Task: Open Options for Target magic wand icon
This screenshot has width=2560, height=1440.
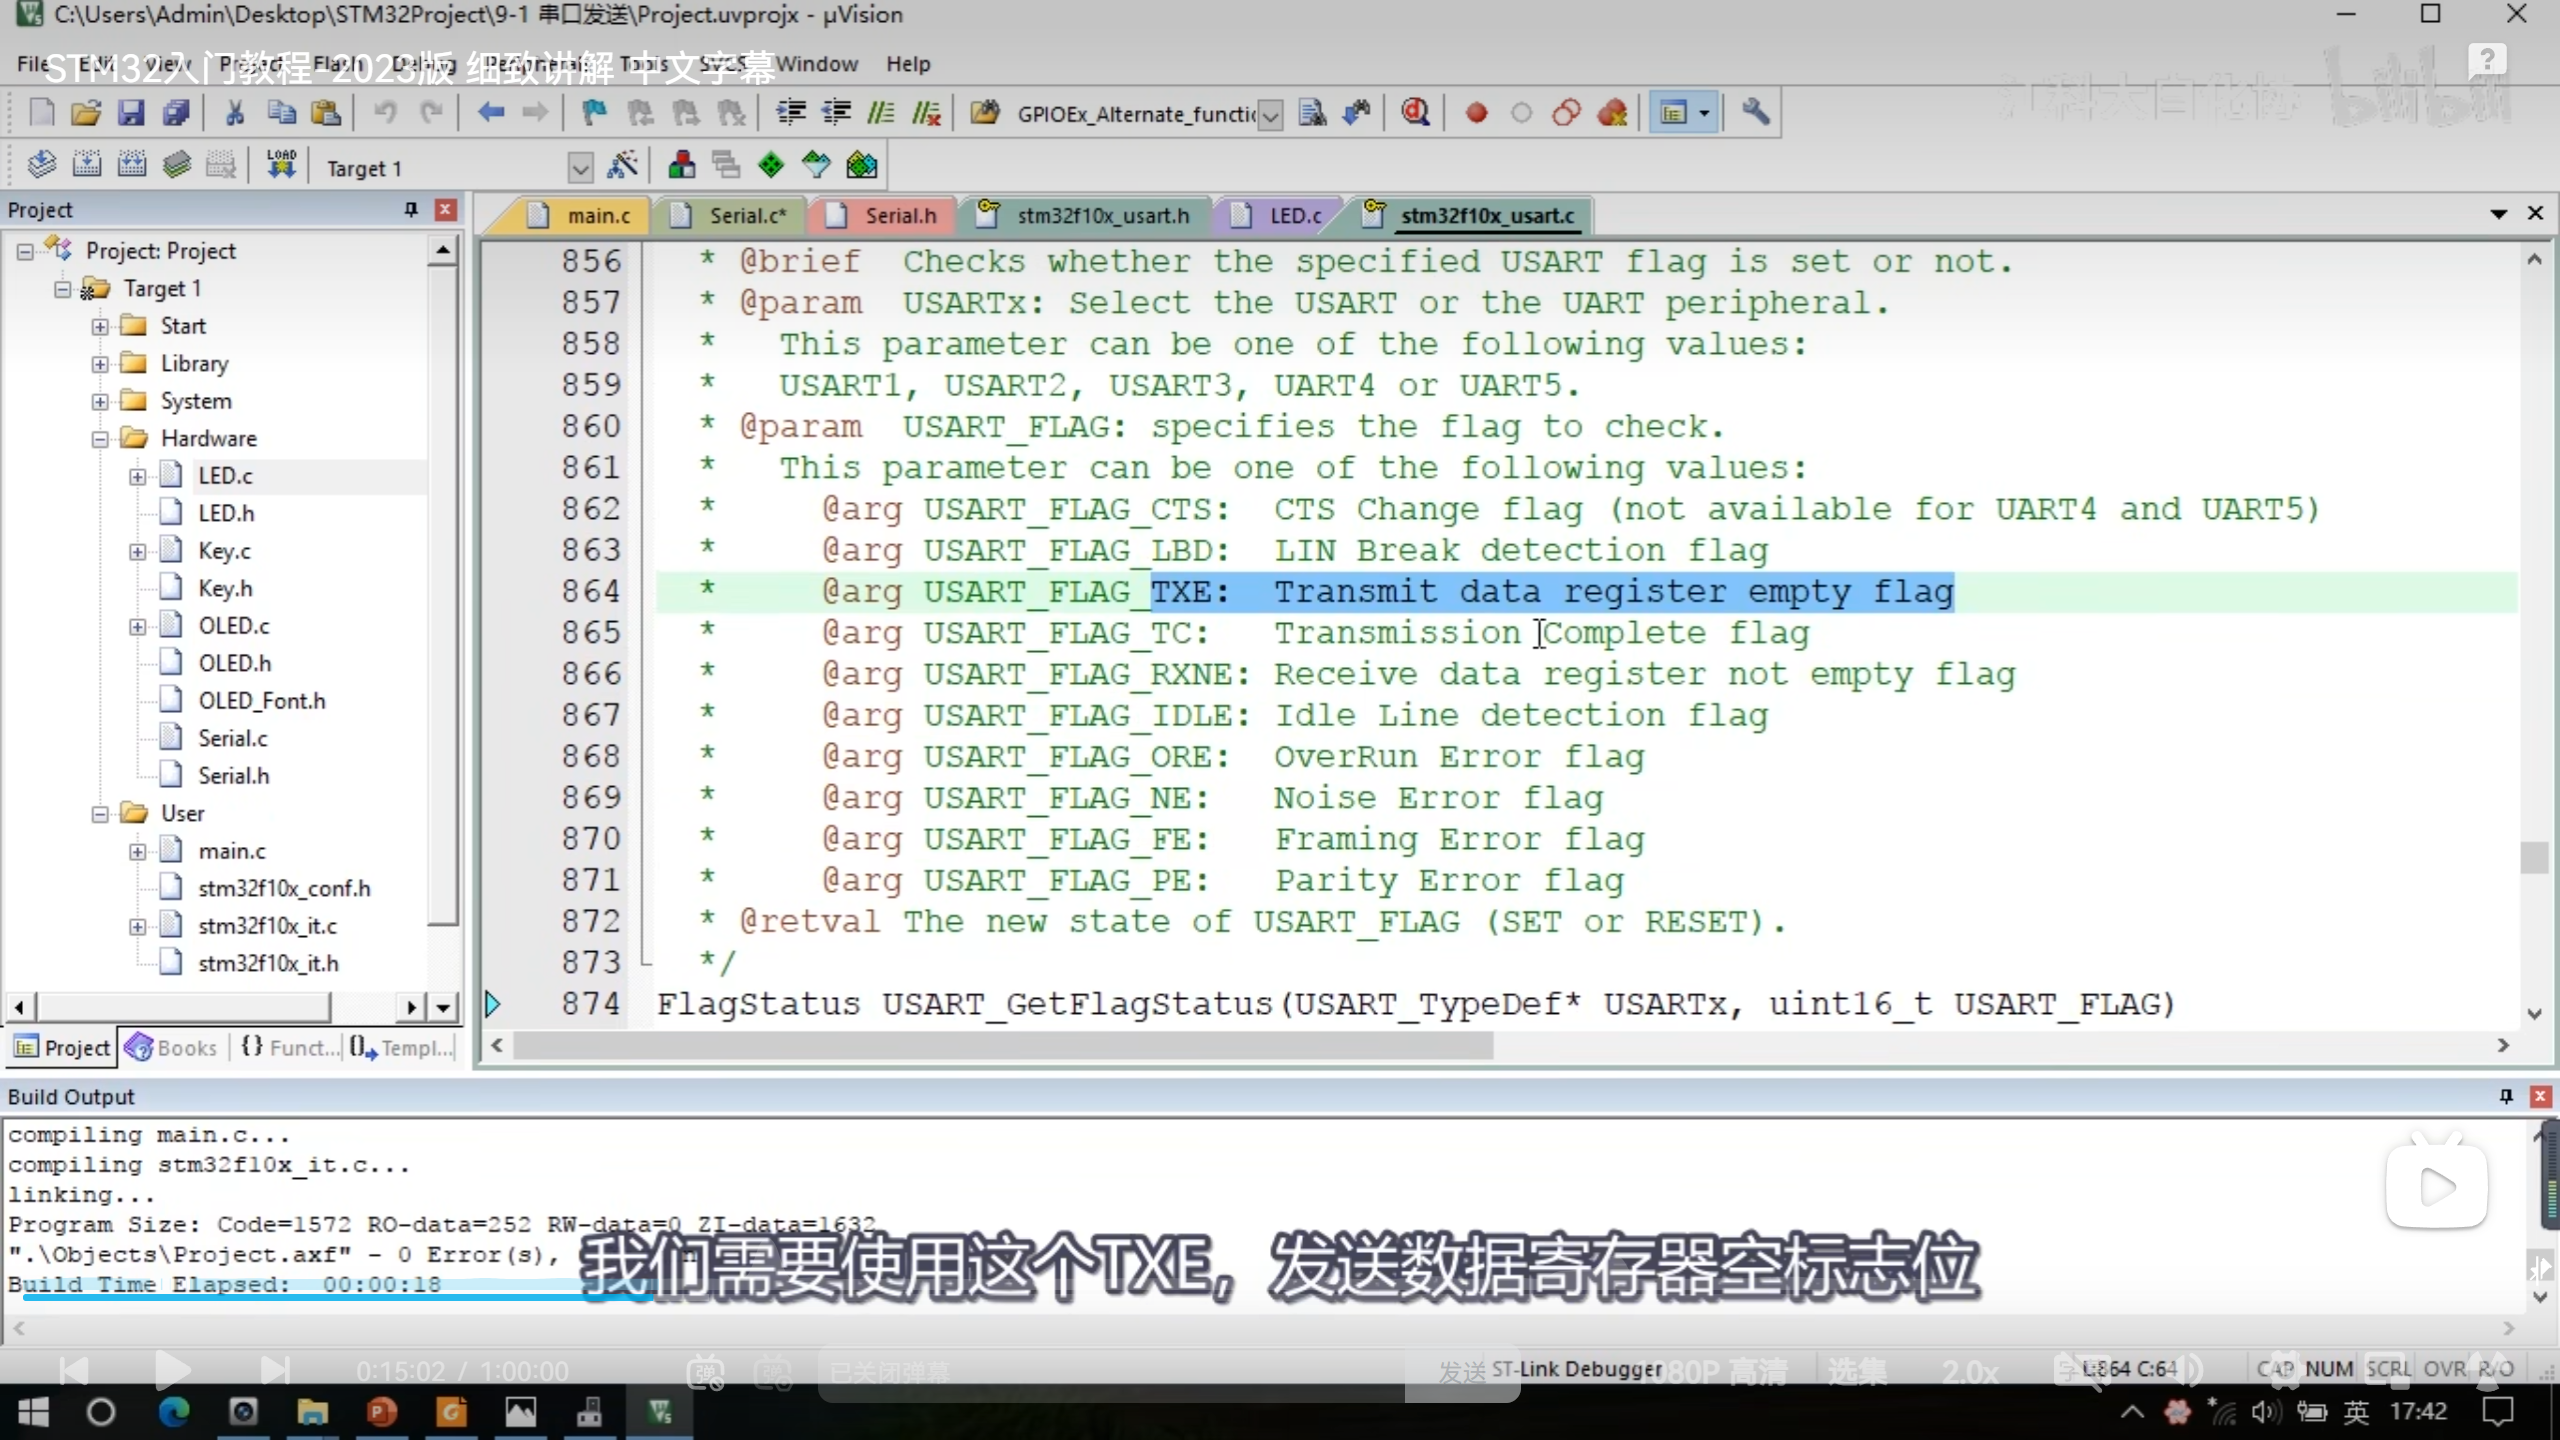Action: pos(622,165)
